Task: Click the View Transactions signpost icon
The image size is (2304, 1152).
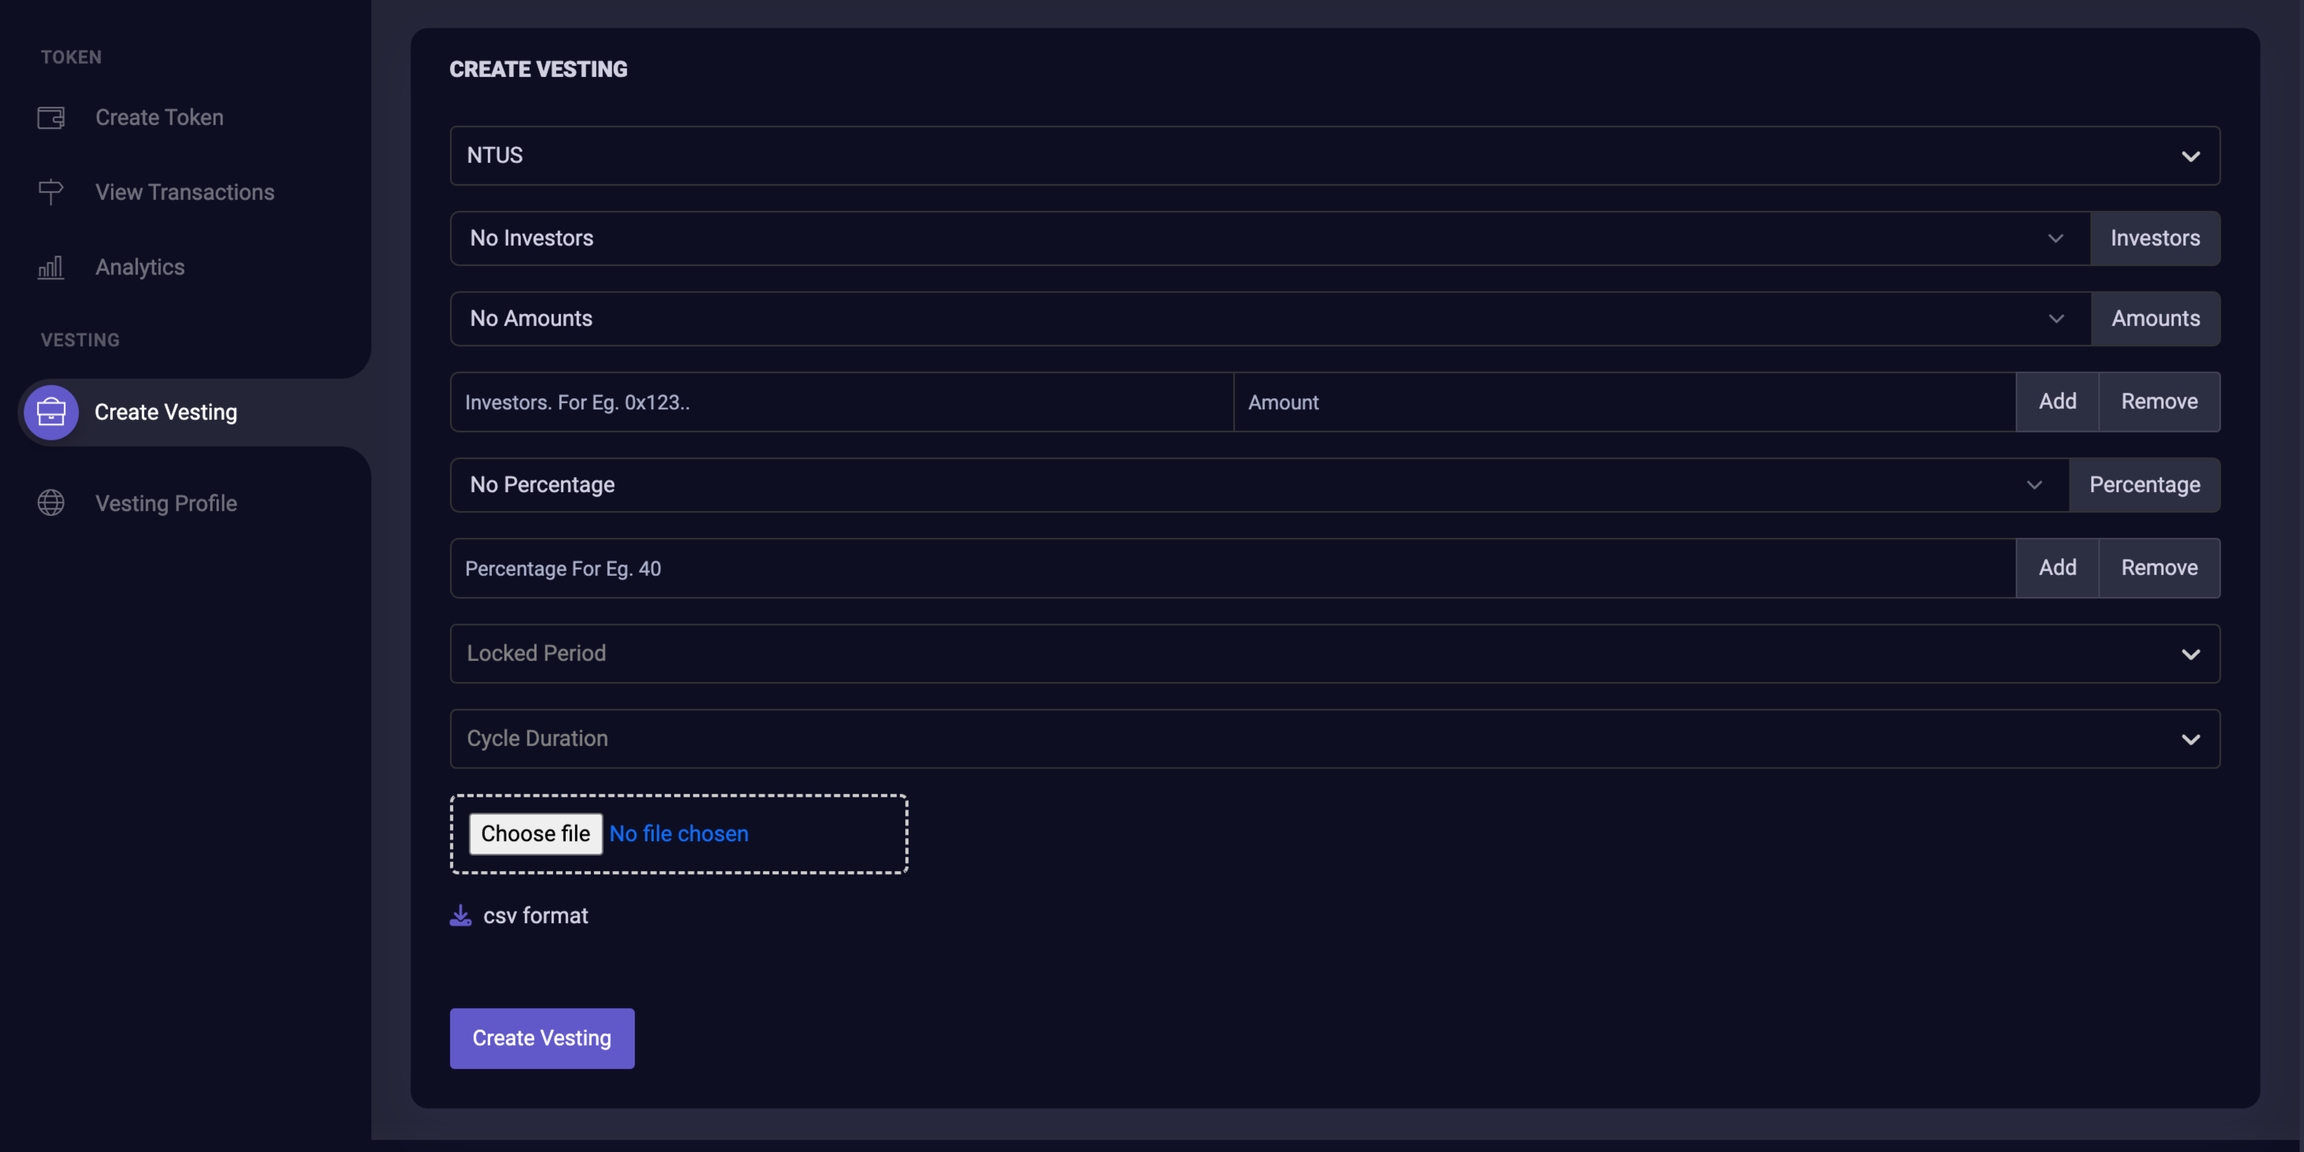Action: [51, 192]
